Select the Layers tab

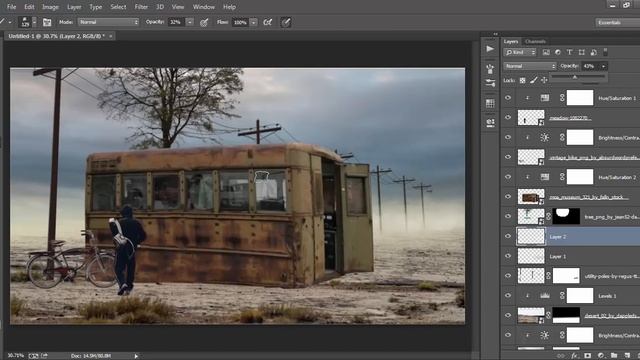pyautogui.click(x=511, y=41)
